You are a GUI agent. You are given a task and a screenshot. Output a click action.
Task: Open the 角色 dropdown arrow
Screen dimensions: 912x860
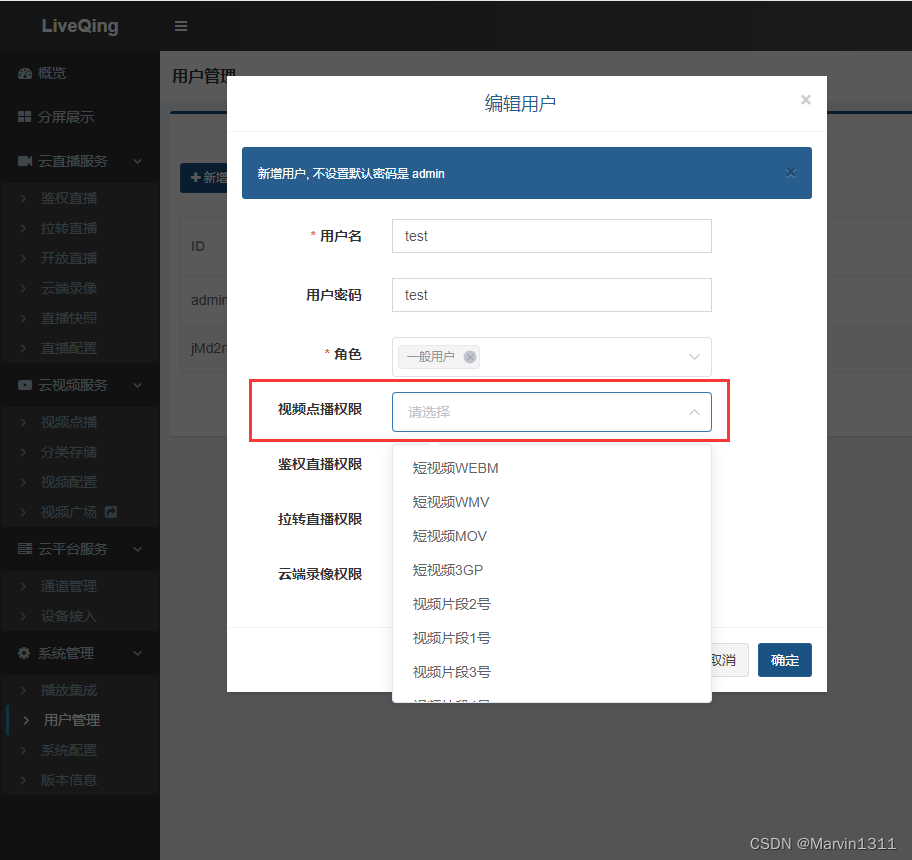(x=694, y=356)
